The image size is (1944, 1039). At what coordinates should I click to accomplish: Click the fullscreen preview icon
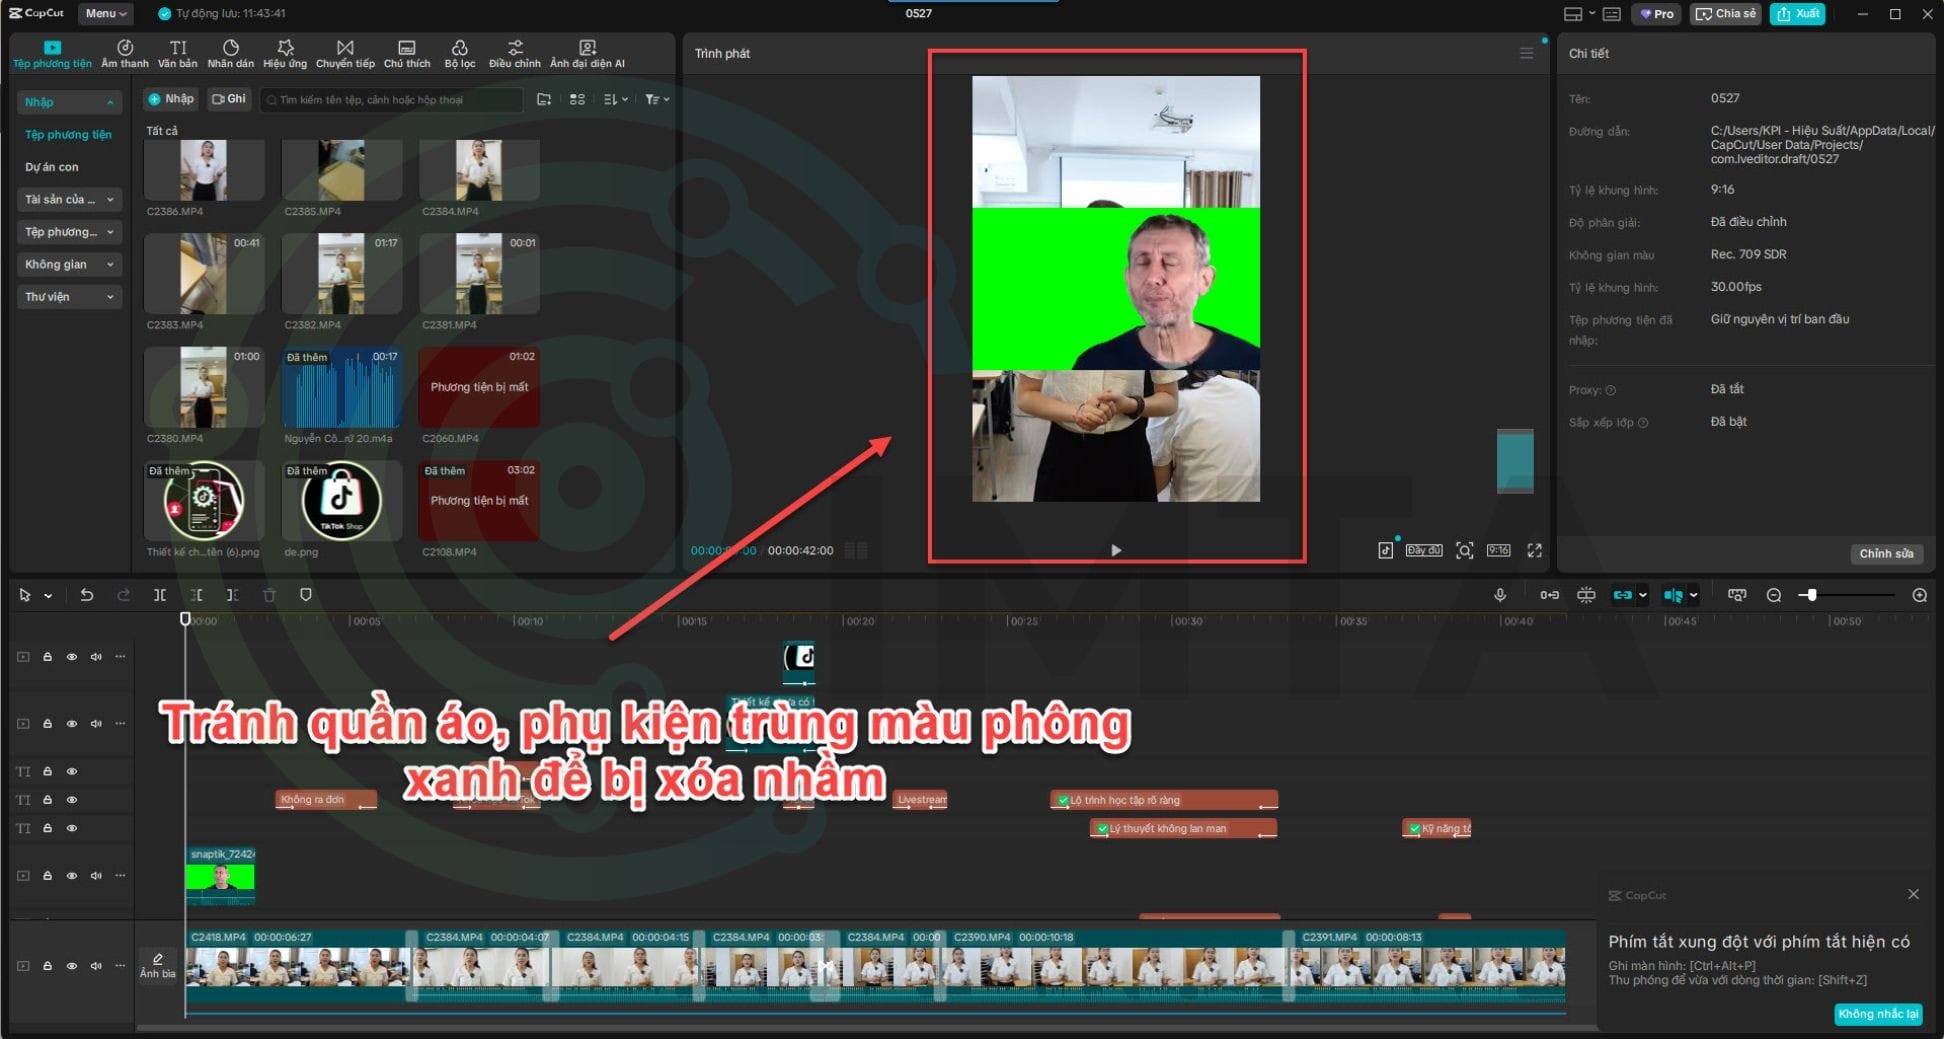[x=1534, y=551]
